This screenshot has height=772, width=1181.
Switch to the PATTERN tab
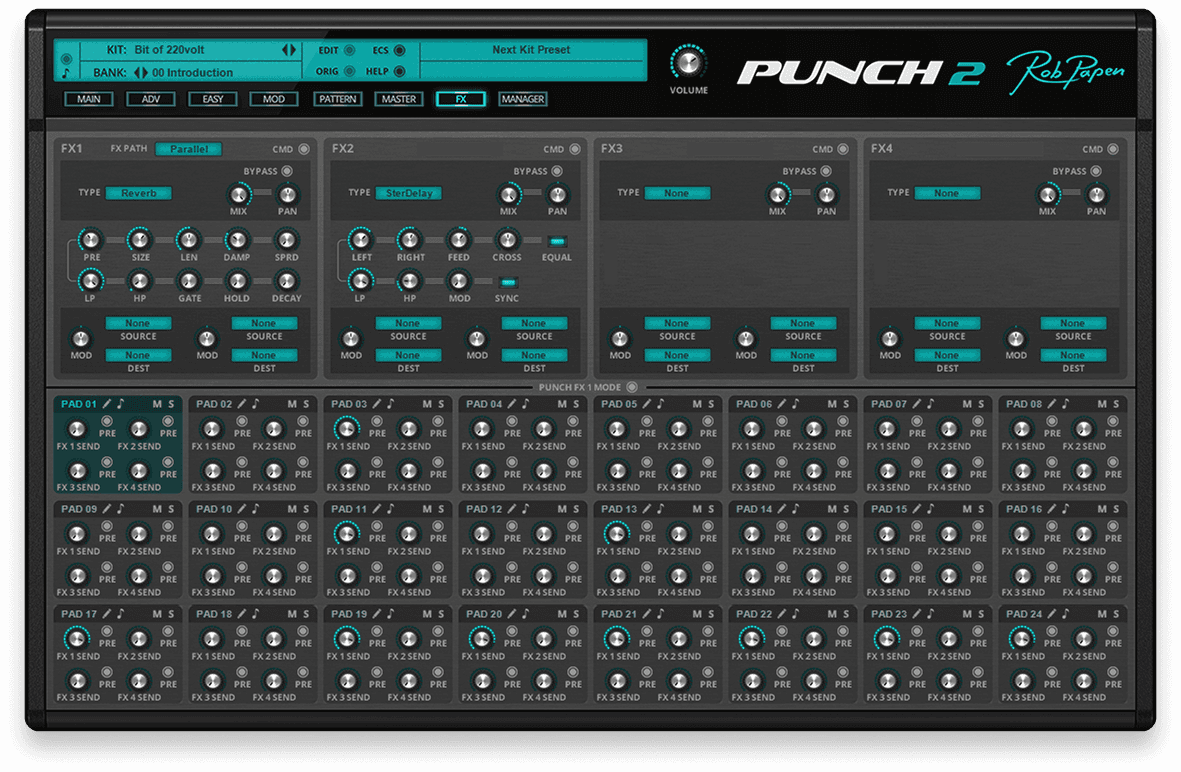click(338, 99)
